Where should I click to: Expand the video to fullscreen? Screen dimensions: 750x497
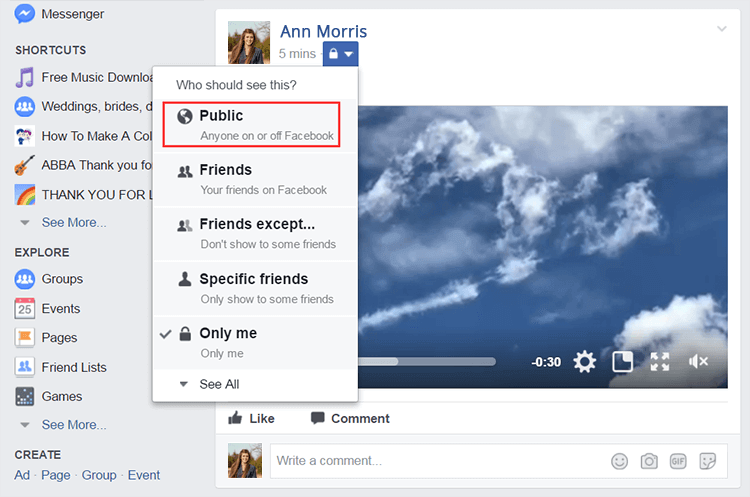pyautogui.click(x=660, y=362)
